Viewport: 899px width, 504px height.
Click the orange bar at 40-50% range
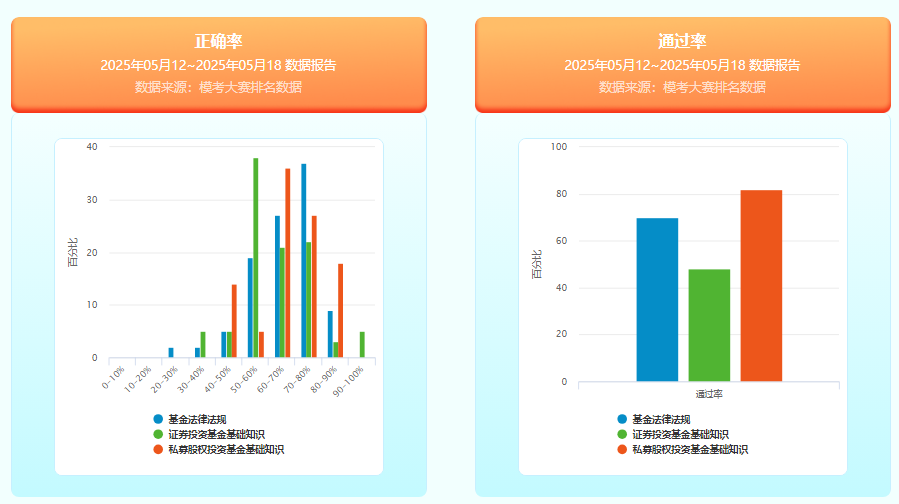[234, 321]
